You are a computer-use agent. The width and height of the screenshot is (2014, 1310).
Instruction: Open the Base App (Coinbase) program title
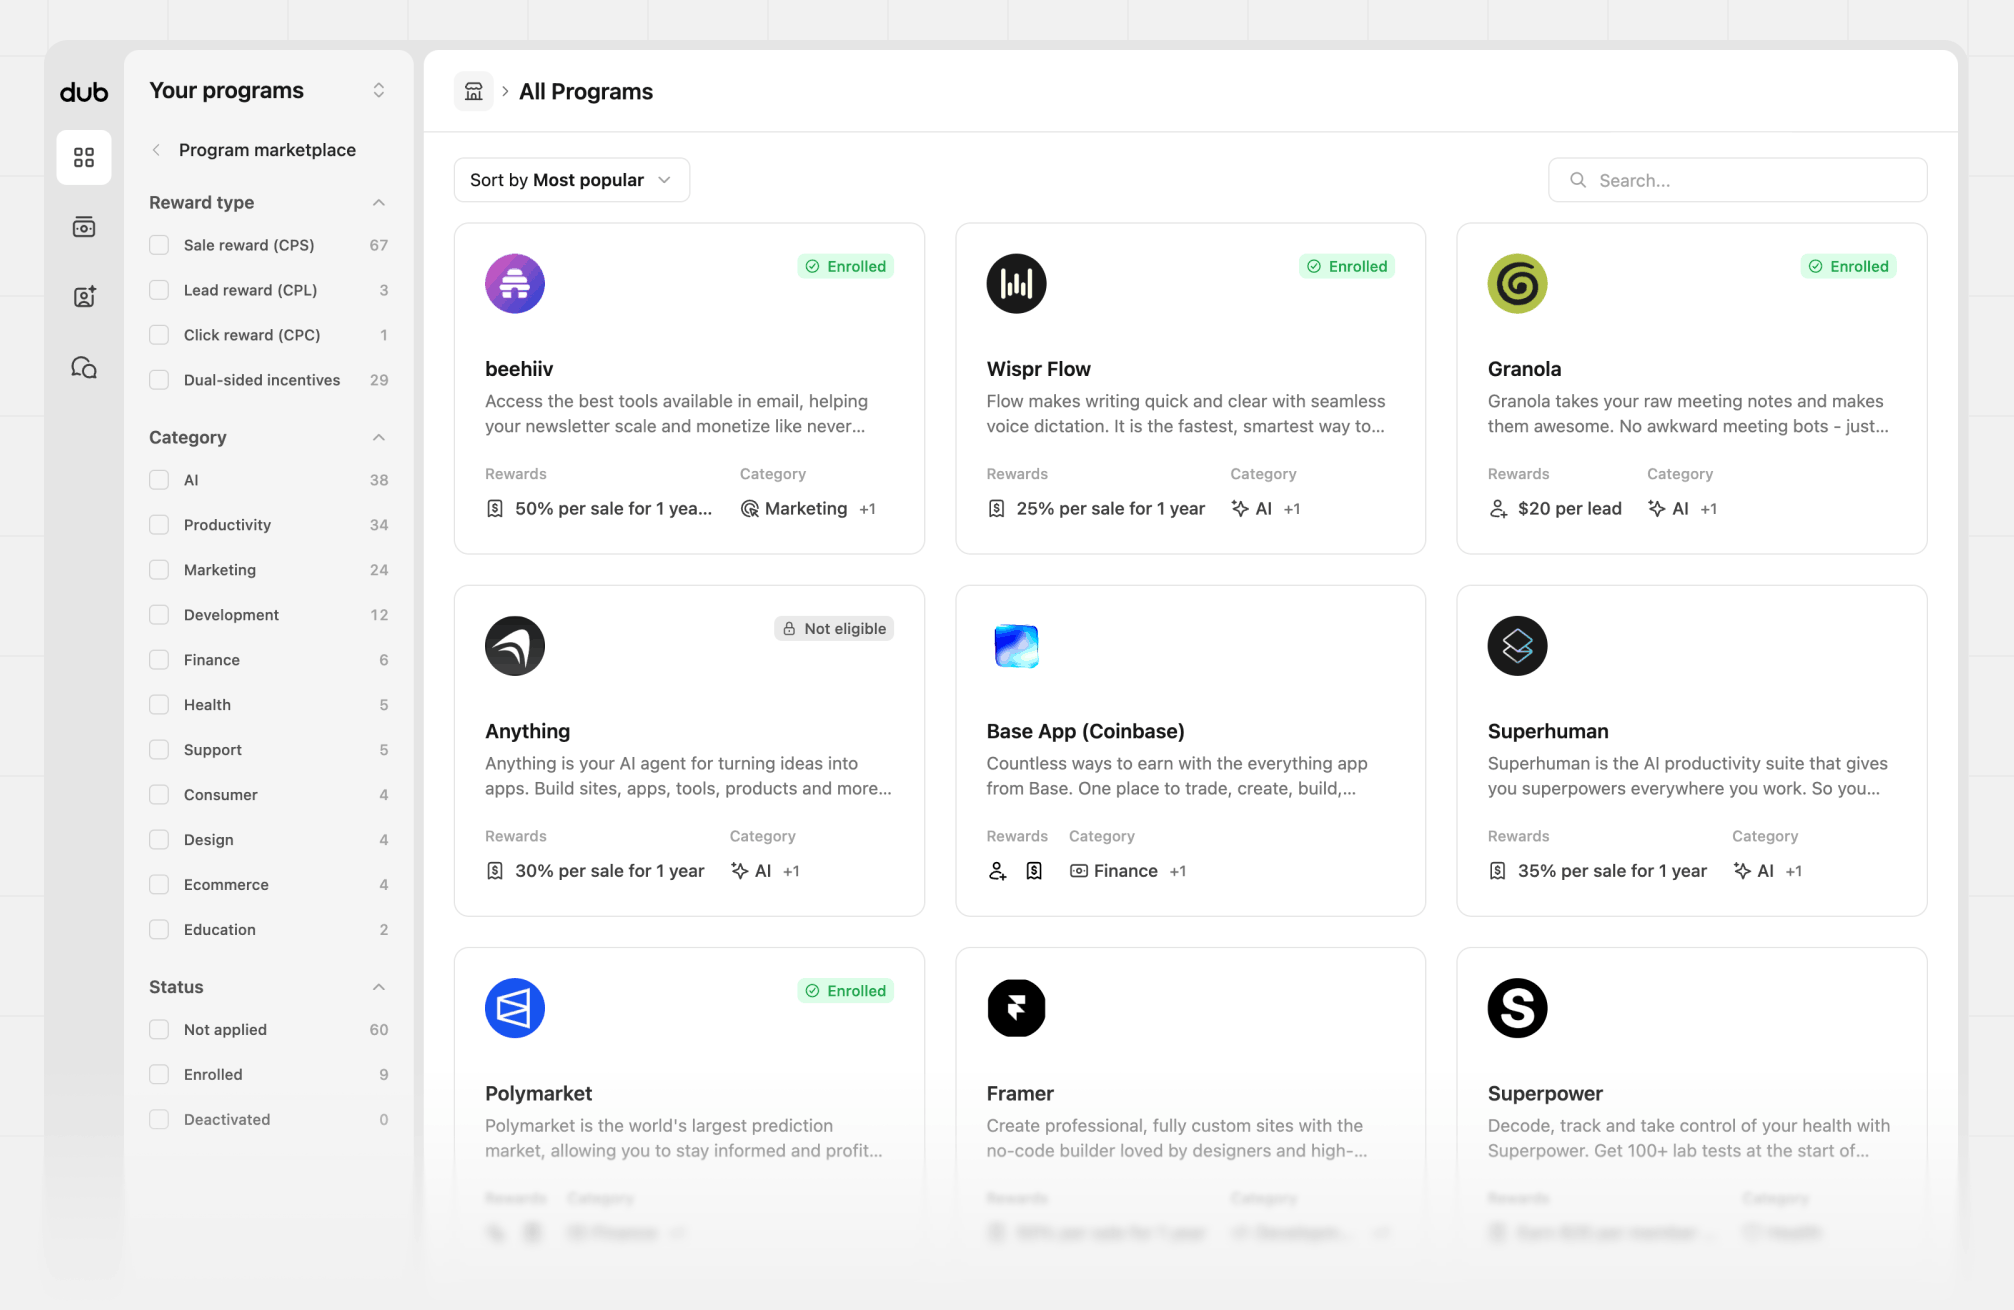1085,731
